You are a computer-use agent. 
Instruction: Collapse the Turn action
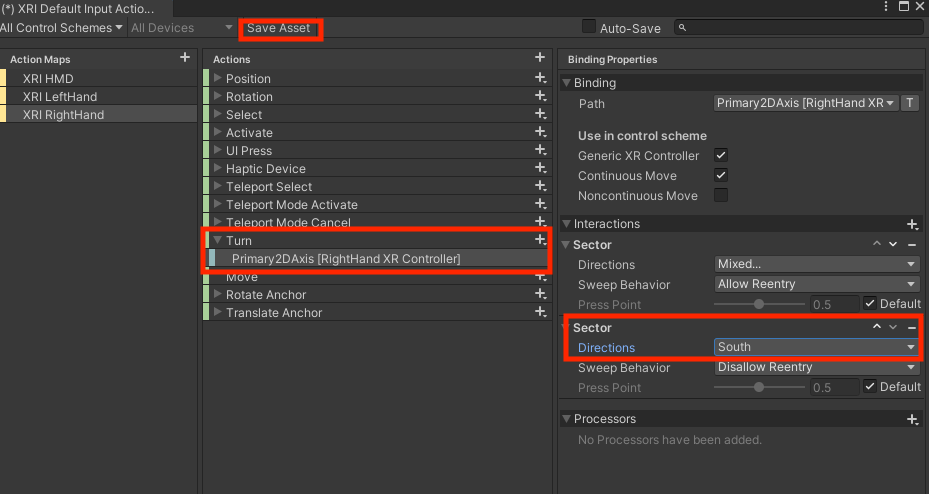pyautogui.click(x=217, y=240)
